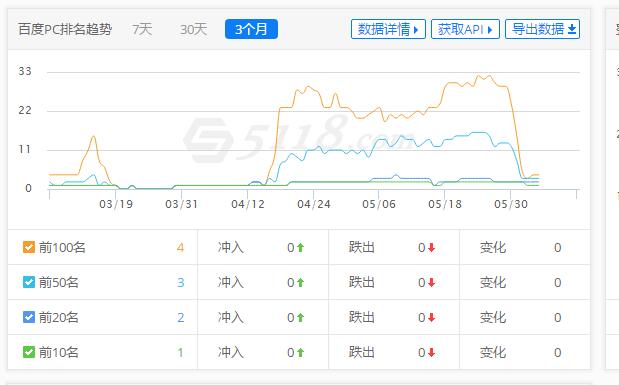Click red down arrow in 前100名 row
The image size is (619, 385).
431,248
